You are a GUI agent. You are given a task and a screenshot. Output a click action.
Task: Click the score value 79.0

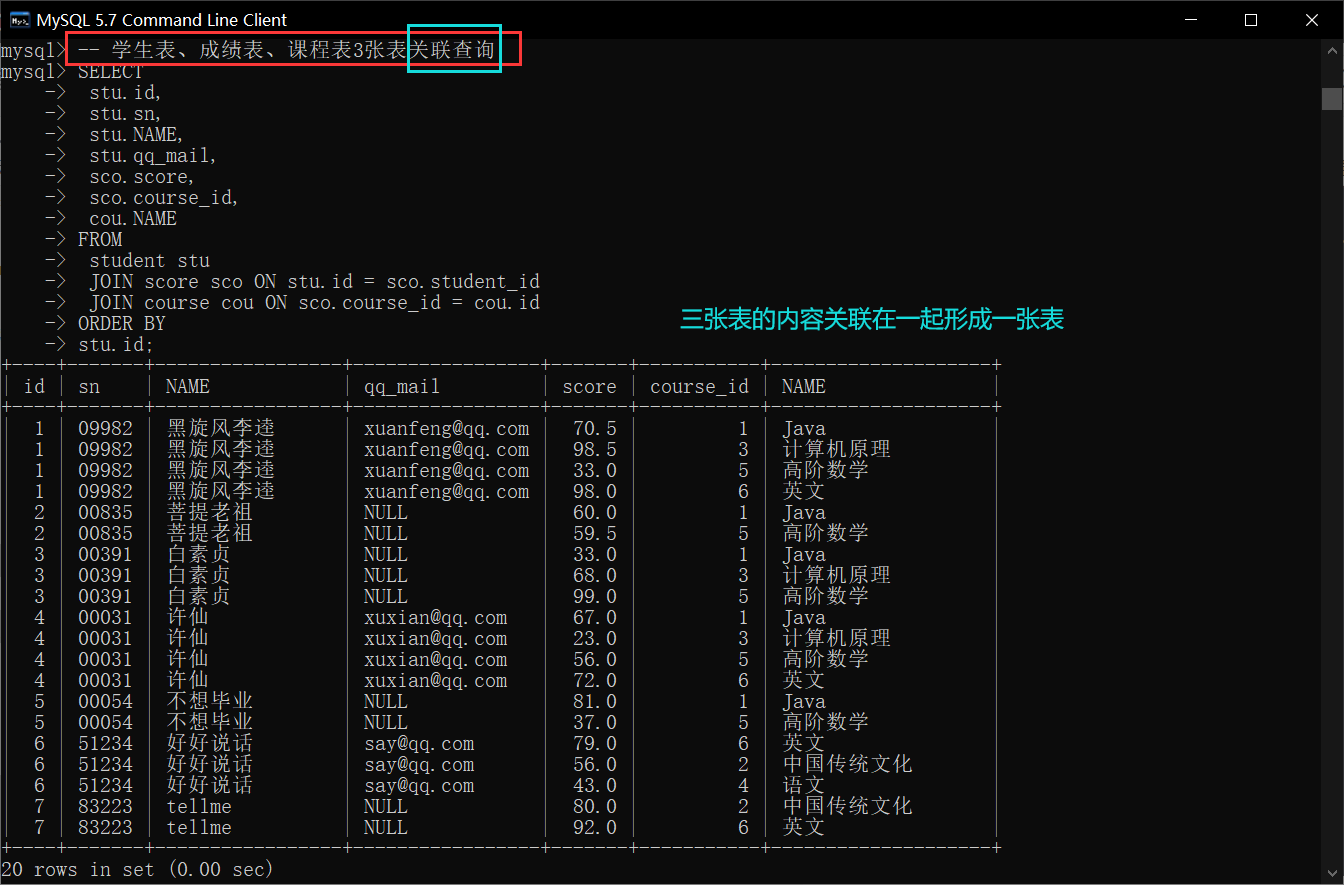595,744
